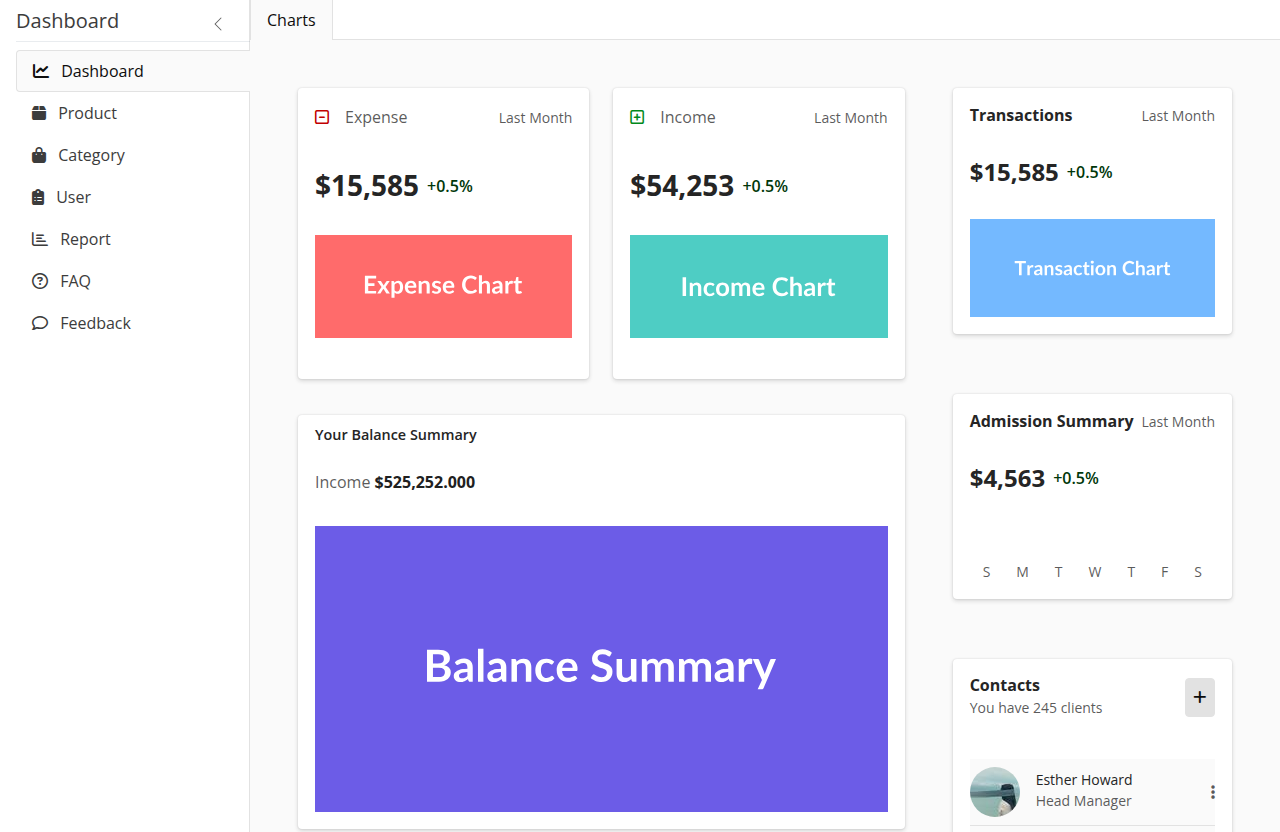Open the Last Month selector on Expense card
The width and height of the screenshot is (1280, 832).
pyautogui.click(x=535, y=118)
